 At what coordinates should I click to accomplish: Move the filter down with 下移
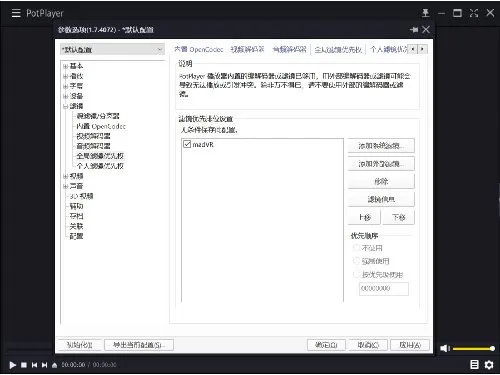pos(398,217)
